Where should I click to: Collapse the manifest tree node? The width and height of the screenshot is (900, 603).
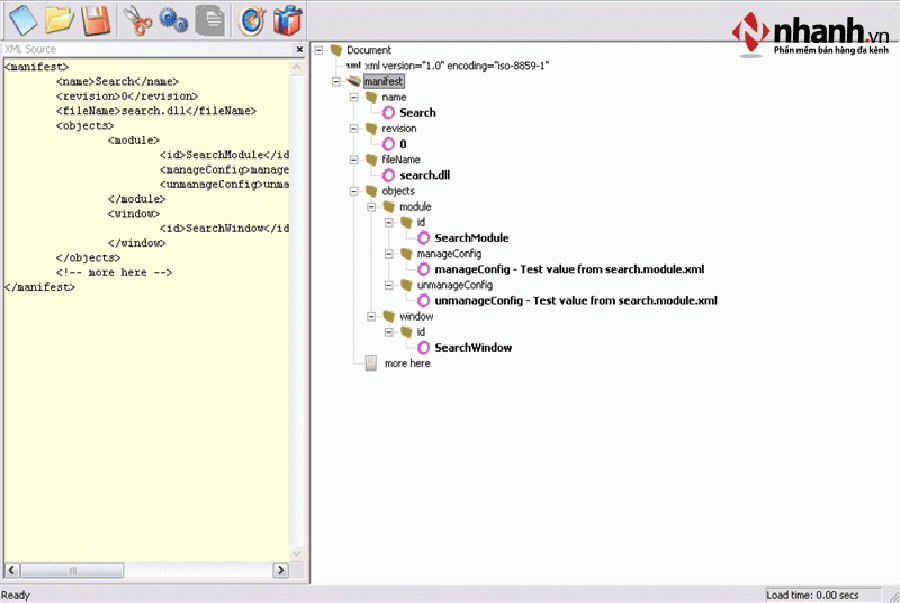[337, 81]
